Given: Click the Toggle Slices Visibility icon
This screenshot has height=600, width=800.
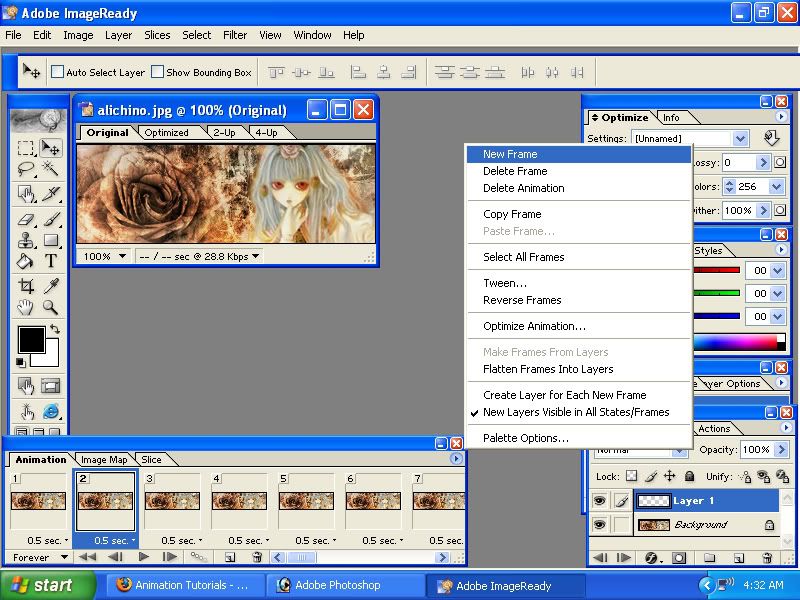Looking at the screenshot, I should pyautogui.click(x=50, y=386).
